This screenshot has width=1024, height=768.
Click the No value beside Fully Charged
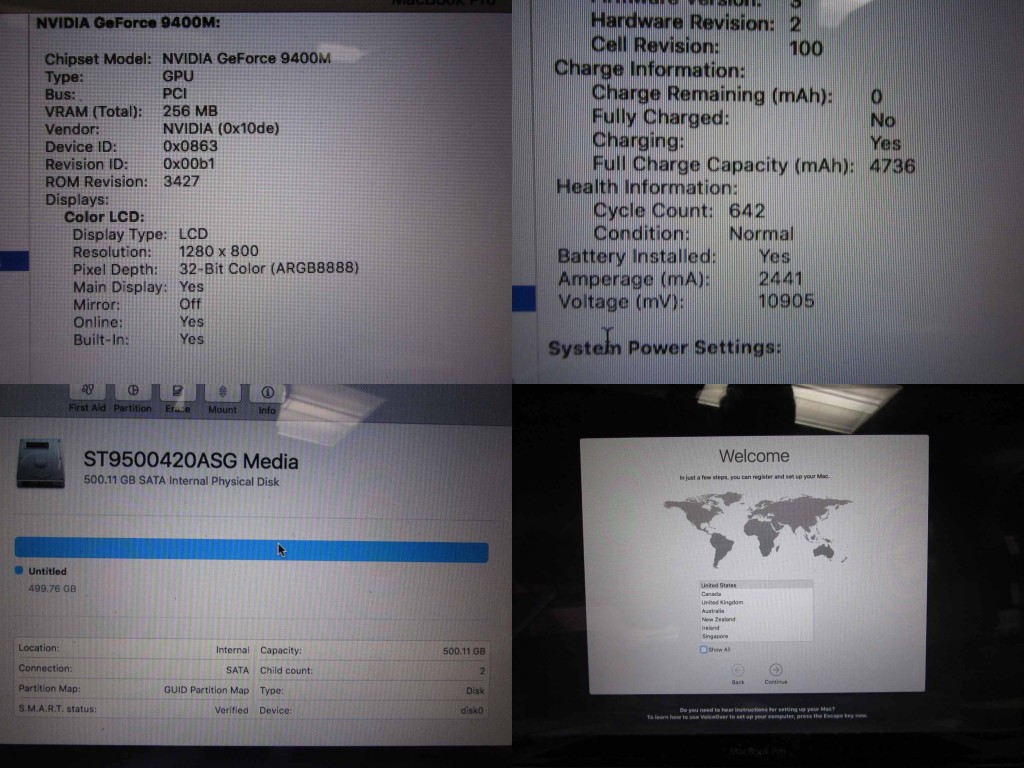coord(883,120)
